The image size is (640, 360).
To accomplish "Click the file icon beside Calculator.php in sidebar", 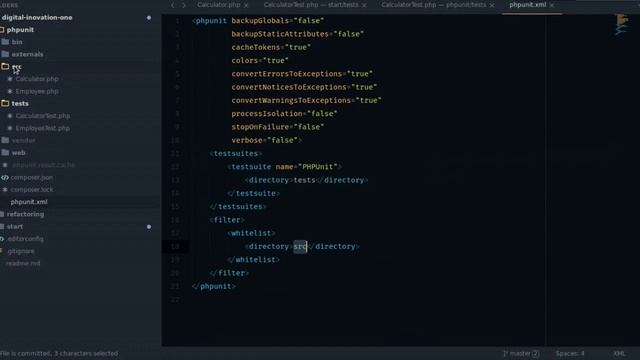I will 10,79.
